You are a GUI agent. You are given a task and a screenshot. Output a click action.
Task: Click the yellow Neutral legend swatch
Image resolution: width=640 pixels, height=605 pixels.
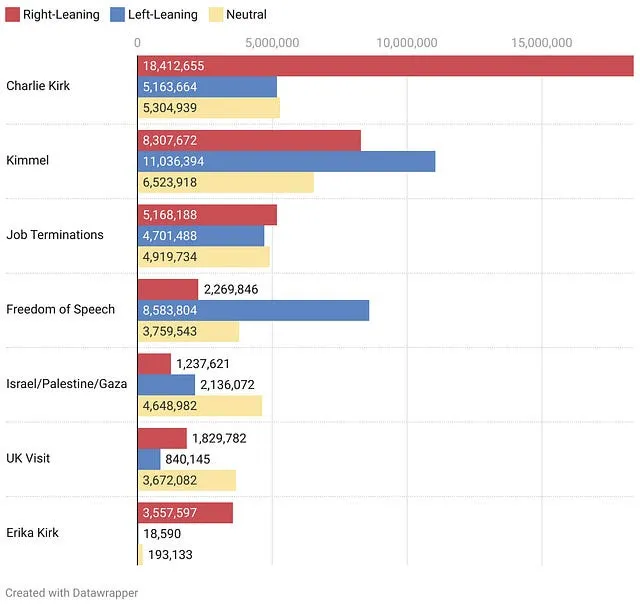215,15
